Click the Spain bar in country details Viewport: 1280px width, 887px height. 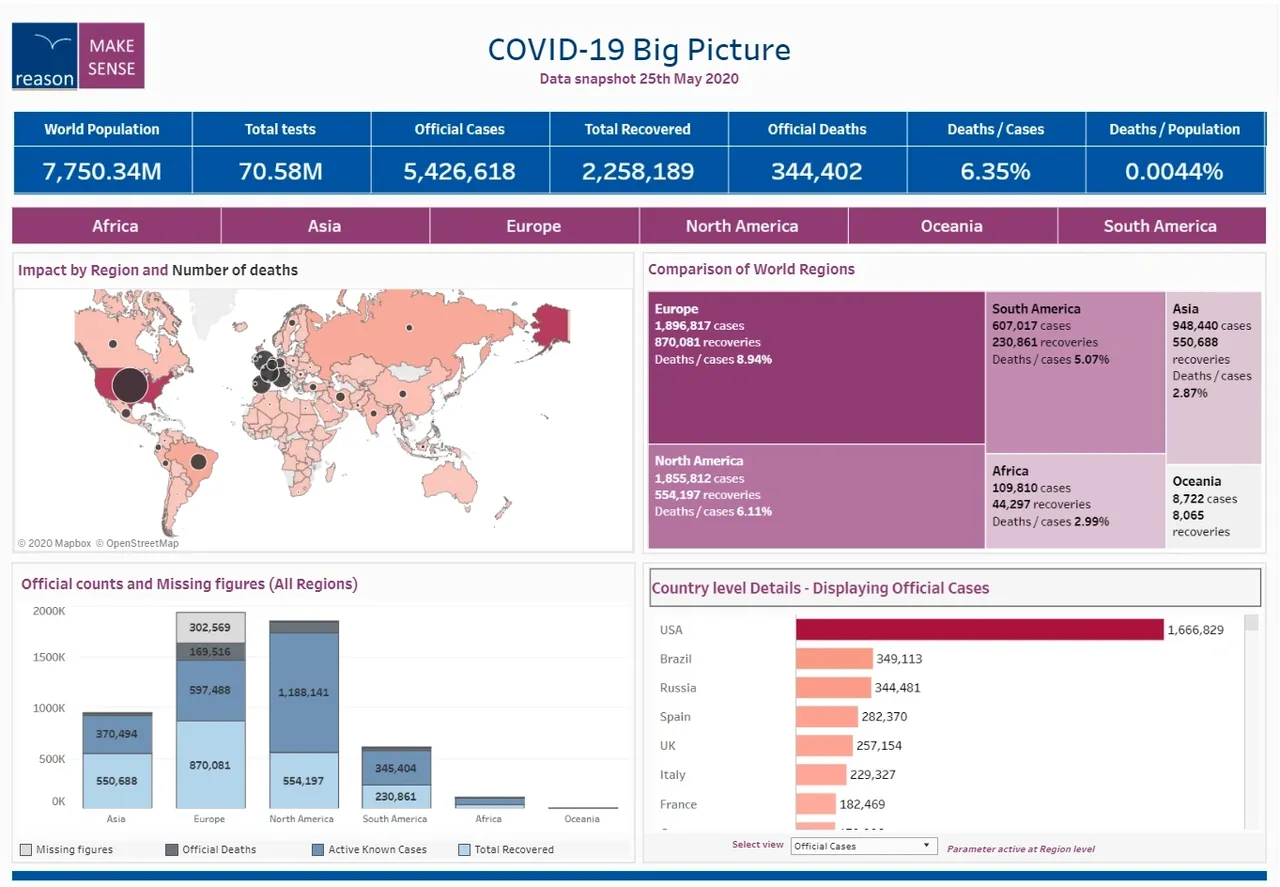827,717
